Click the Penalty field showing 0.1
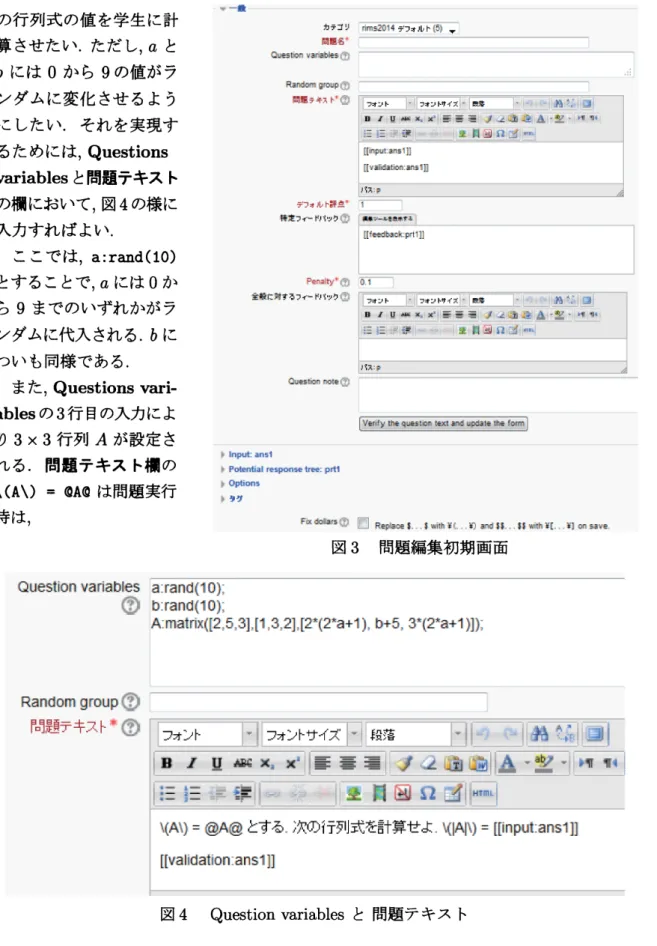 376,282
